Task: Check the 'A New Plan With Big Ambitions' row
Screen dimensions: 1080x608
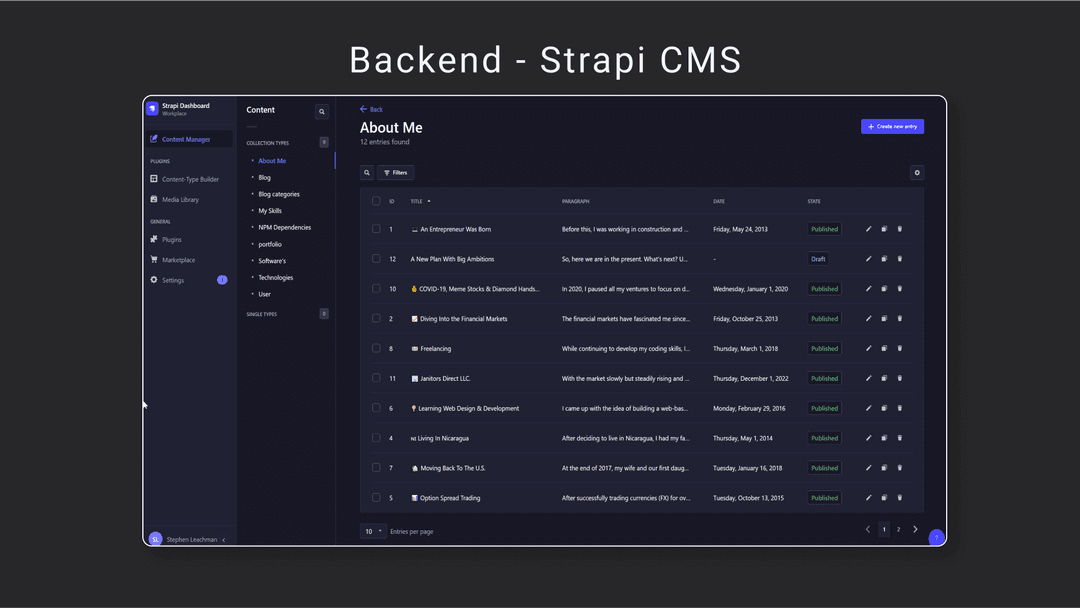Action: pyautogui.click(x=376, y=259)
